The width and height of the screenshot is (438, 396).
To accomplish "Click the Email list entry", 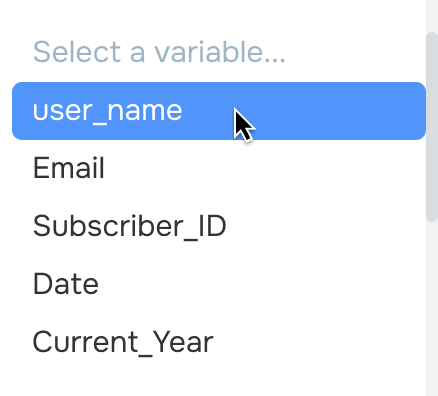I will 219,168.
